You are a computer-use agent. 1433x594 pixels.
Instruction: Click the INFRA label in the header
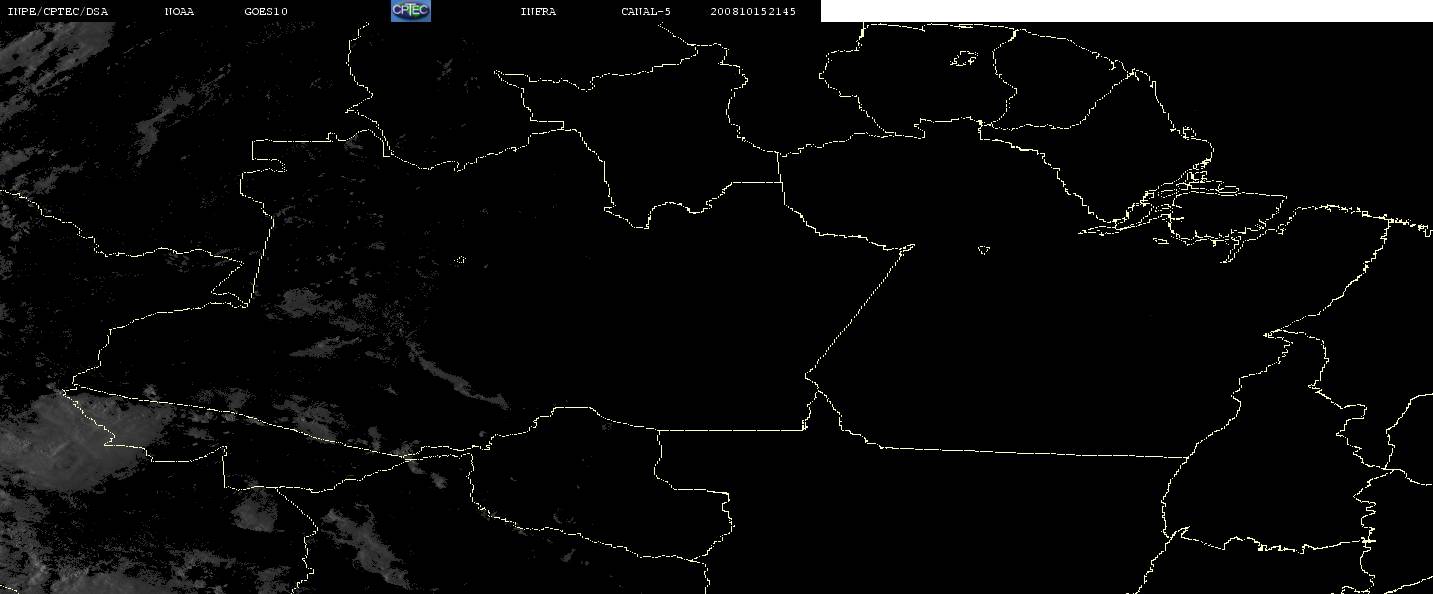pos(538,11)
